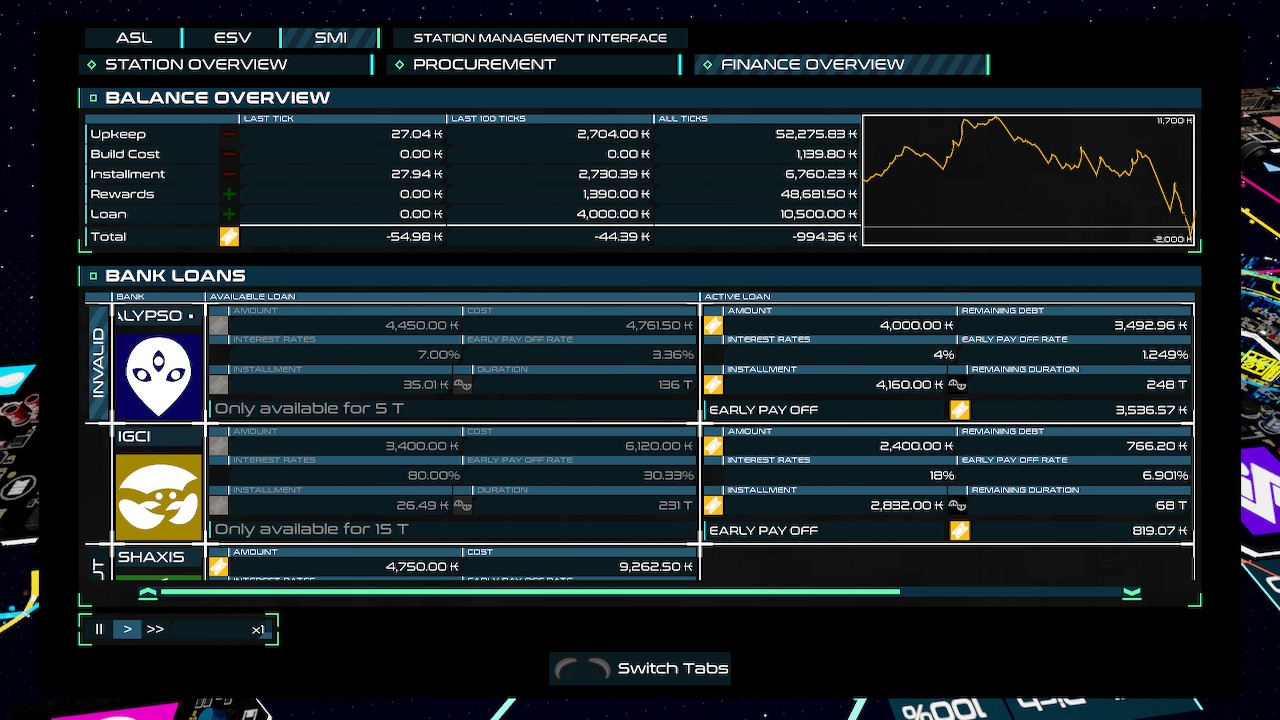This screenshot has height=720, width=1280.
Task: Click the duration icon beside 248 T
Action: [957, 385]
